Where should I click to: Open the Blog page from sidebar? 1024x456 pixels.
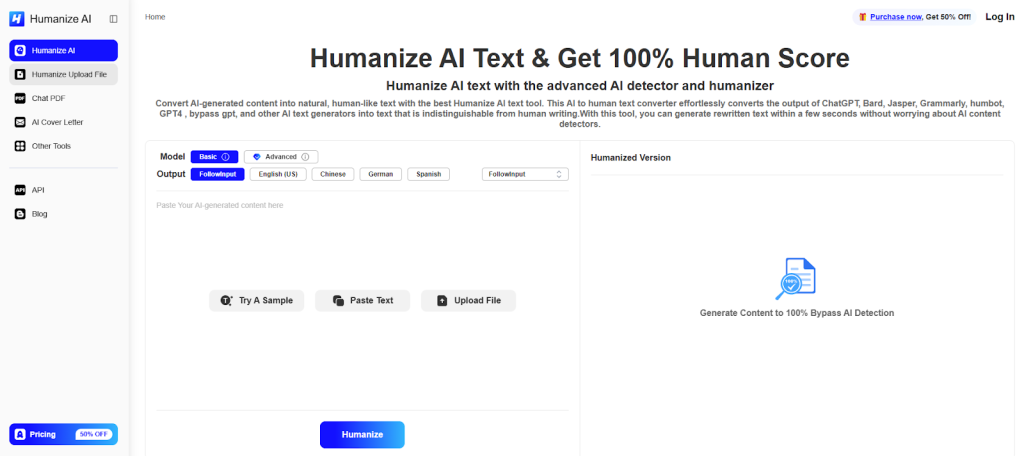click(x=39, y=214)
